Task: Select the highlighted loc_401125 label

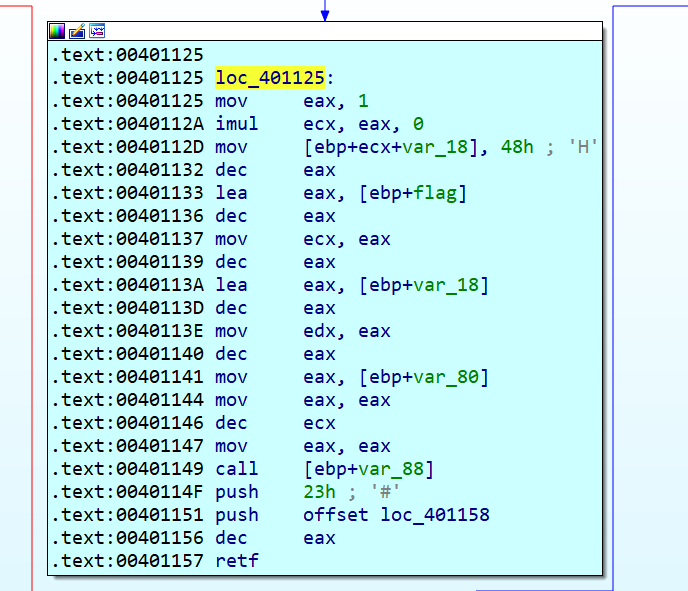Action: tap(270, 78)
